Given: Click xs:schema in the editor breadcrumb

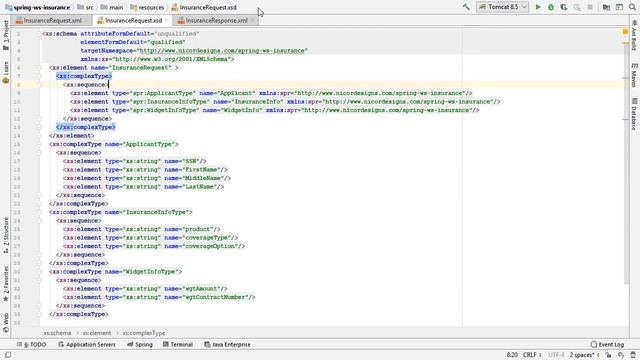Looking at the screenshot, I should 58,333.
